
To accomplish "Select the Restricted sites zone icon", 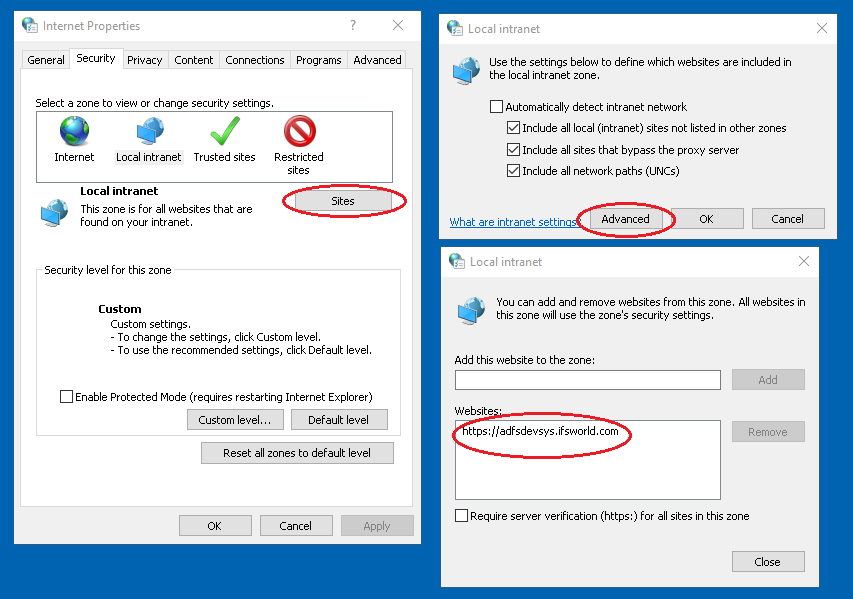I will (x=299, y=132).
